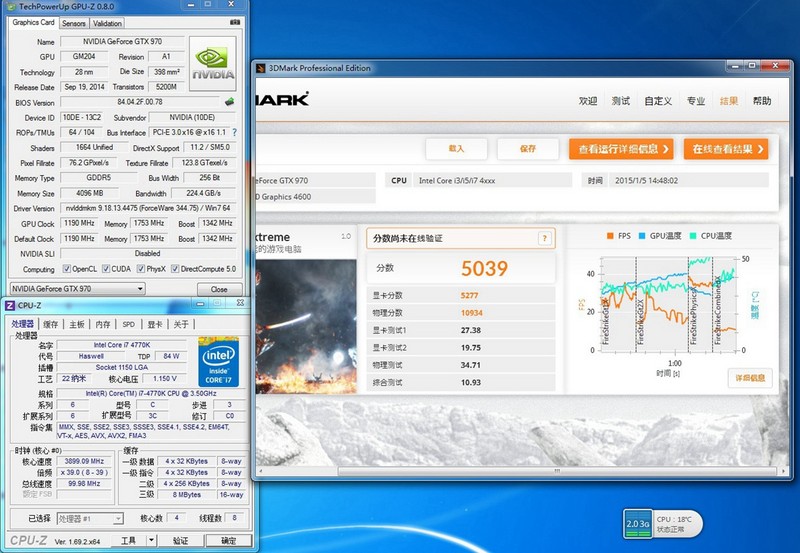Click the orange FPS legend swatch
The width and height of the screenshot is (800, 553).
pyautogui.click(x=610, y=236)
